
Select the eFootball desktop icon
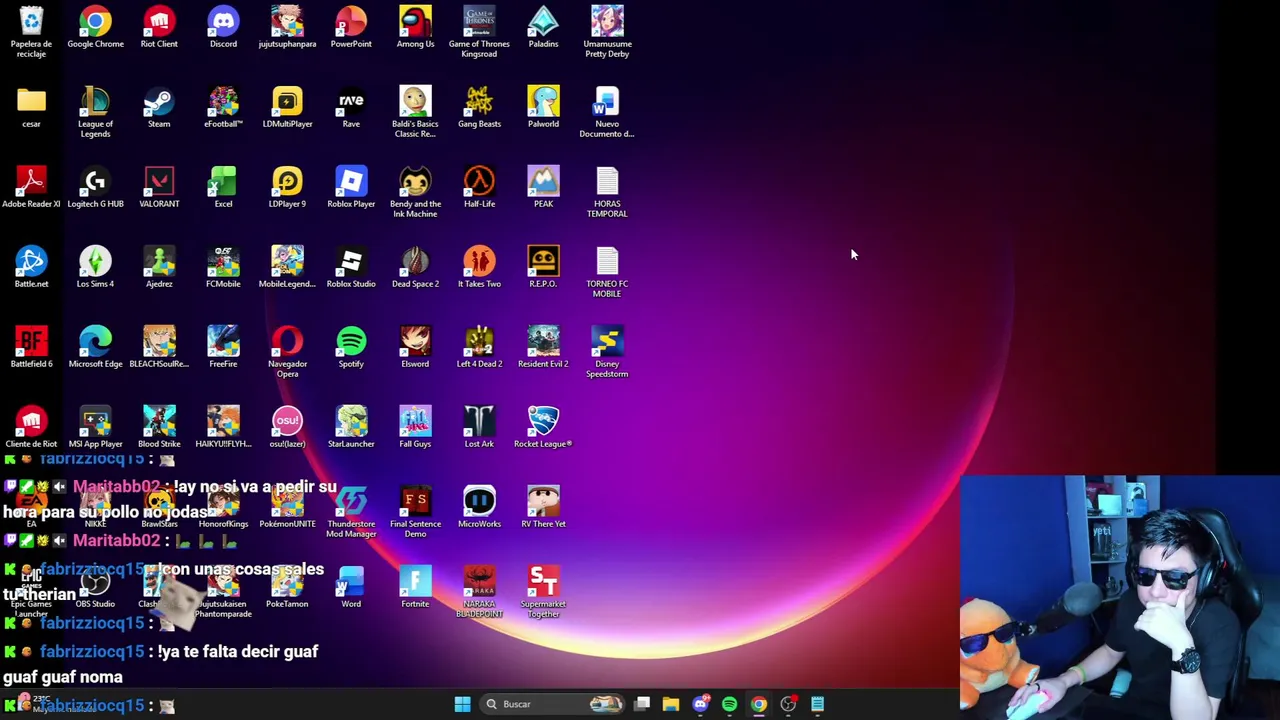(223, 107)
